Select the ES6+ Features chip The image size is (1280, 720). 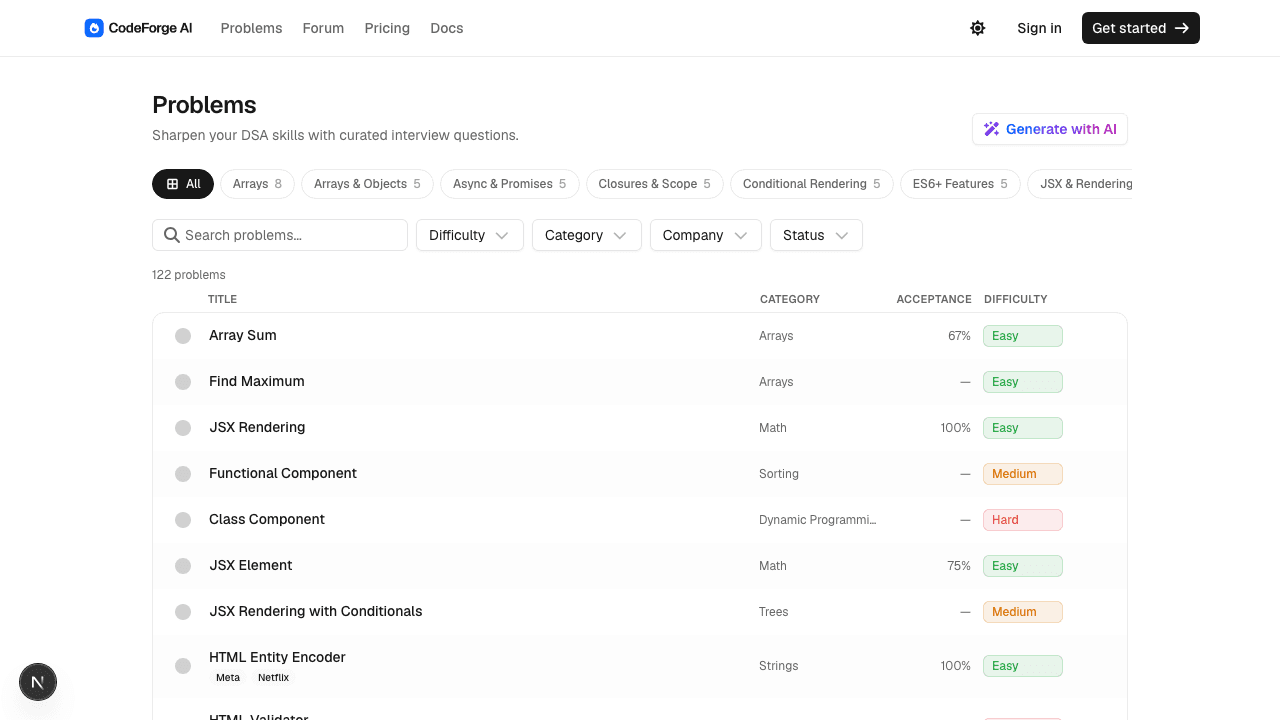tap(960, 184)
